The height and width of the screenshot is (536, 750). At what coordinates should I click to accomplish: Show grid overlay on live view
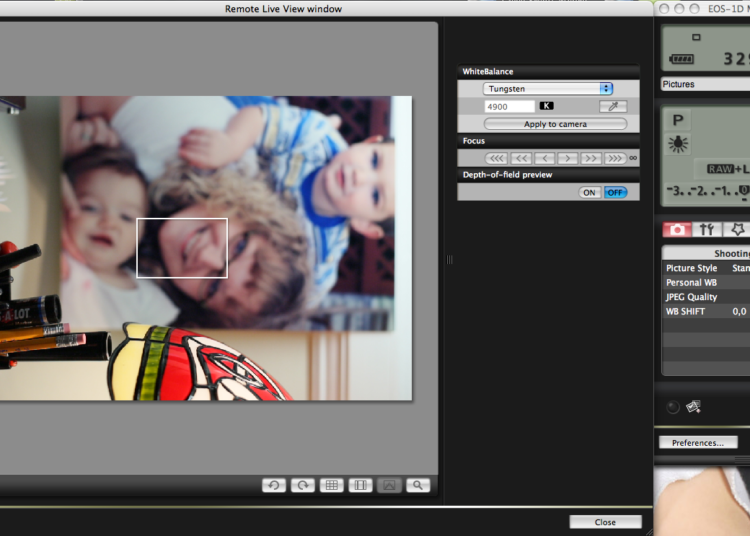click(x=331, y=485)
